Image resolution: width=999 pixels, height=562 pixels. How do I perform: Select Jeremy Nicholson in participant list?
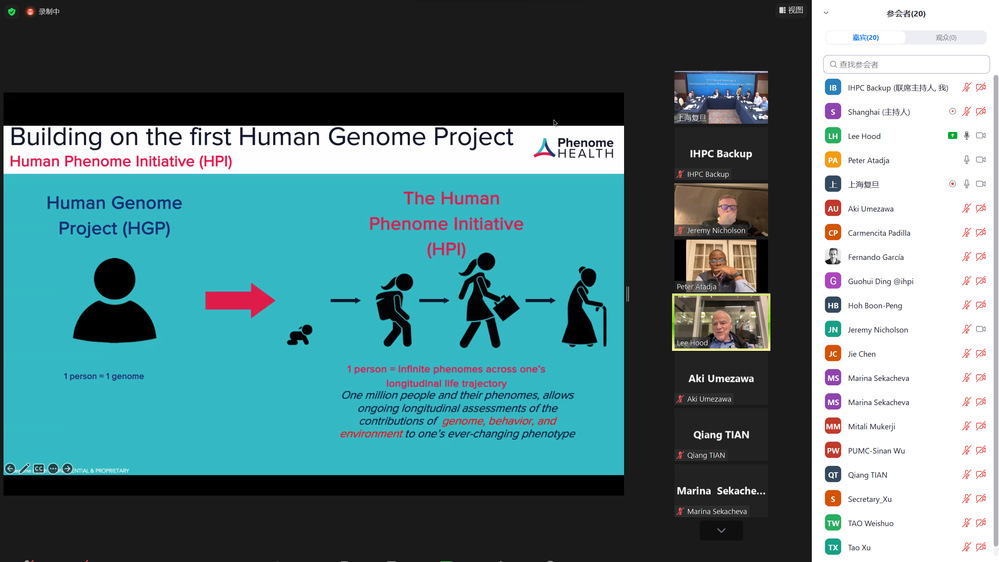(878, 330)
